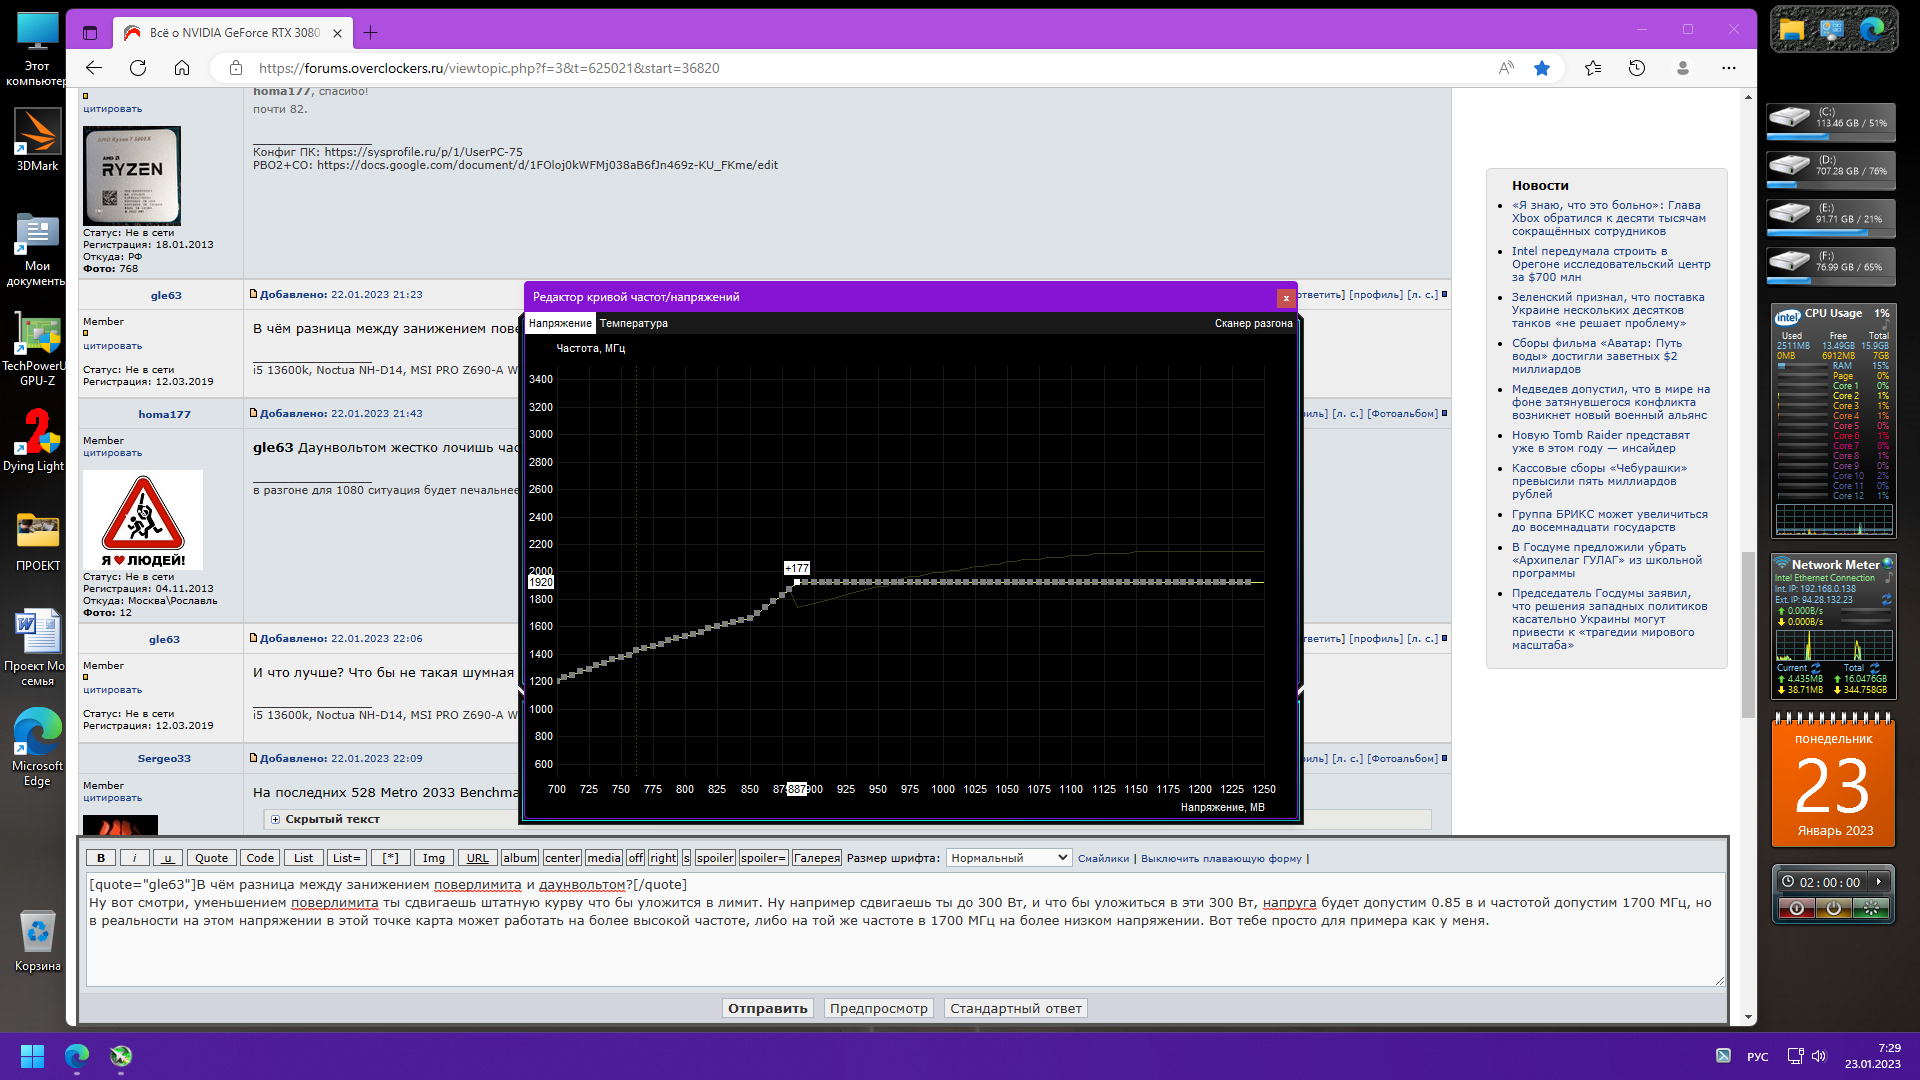Click Windows Start button on taskbar
Screen dimensions: 1920x1080
[x=32, y=1056]
